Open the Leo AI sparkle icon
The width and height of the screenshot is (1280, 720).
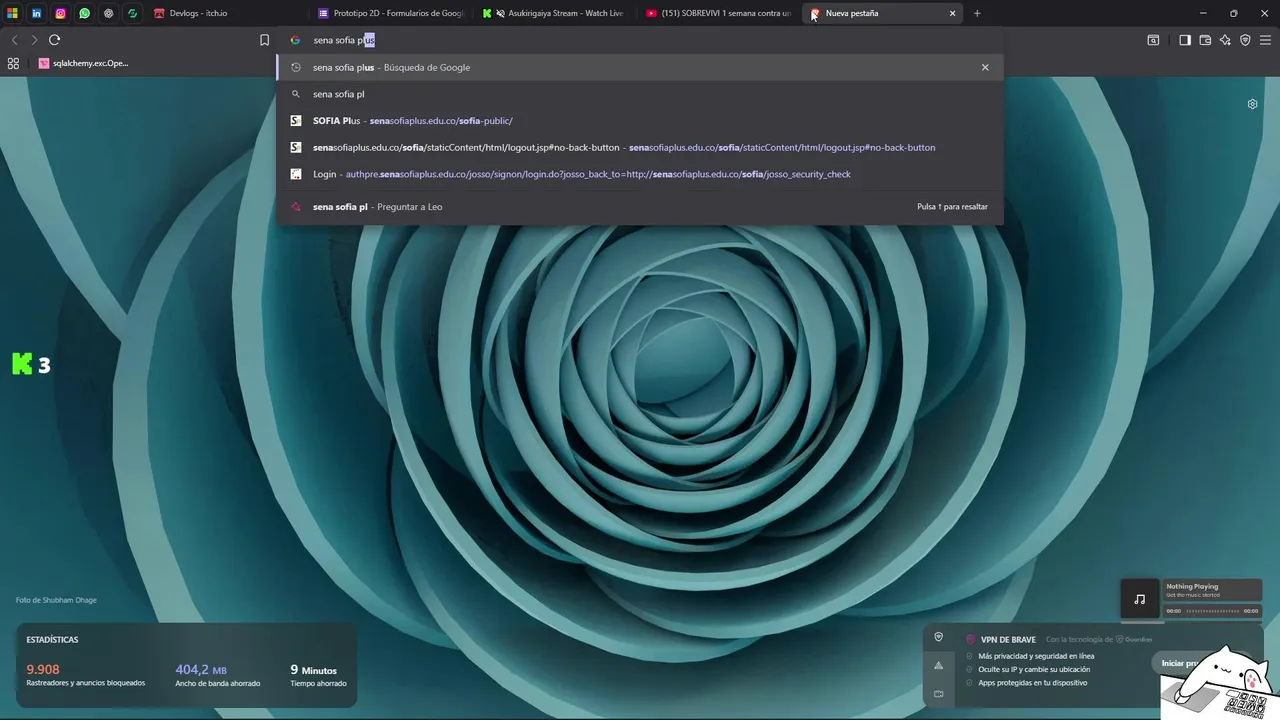pos(1225,40)
